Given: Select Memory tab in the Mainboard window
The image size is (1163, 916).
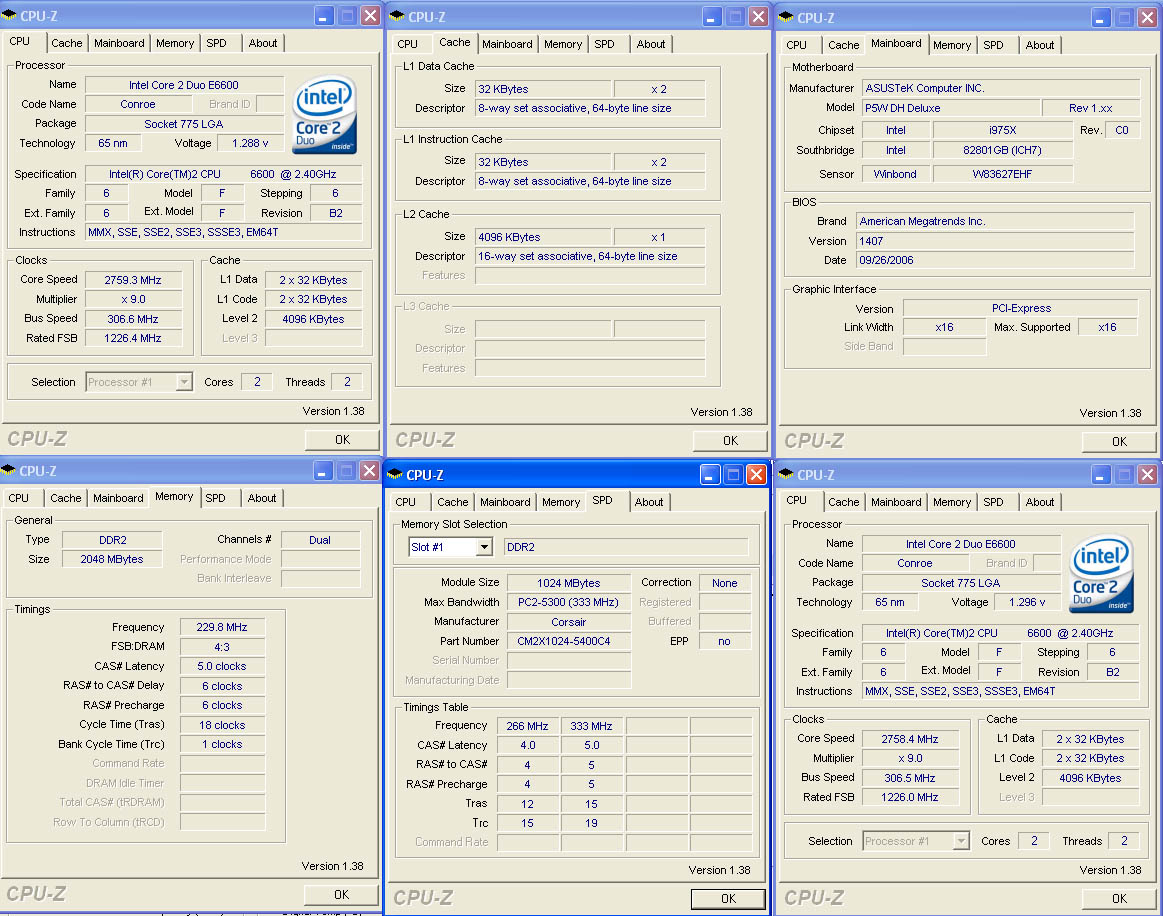Looking at the screenshot, I should pos(952,45).
